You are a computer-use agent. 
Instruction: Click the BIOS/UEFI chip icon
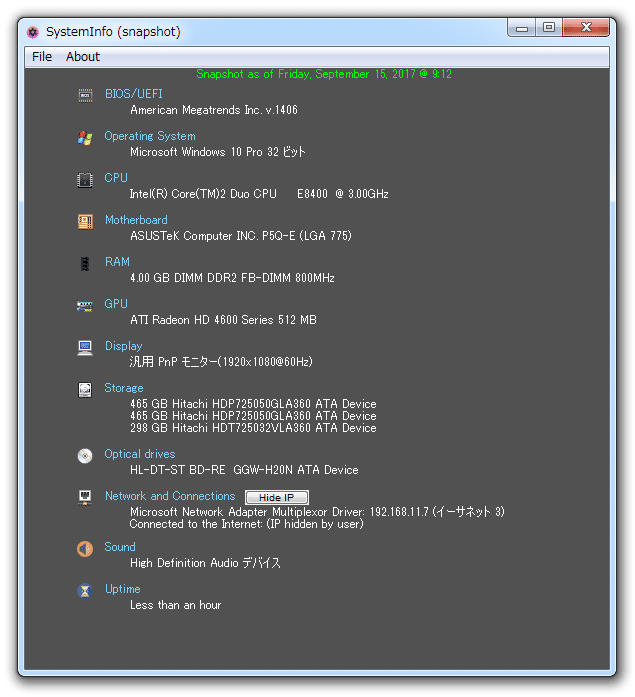pos(85,95)
